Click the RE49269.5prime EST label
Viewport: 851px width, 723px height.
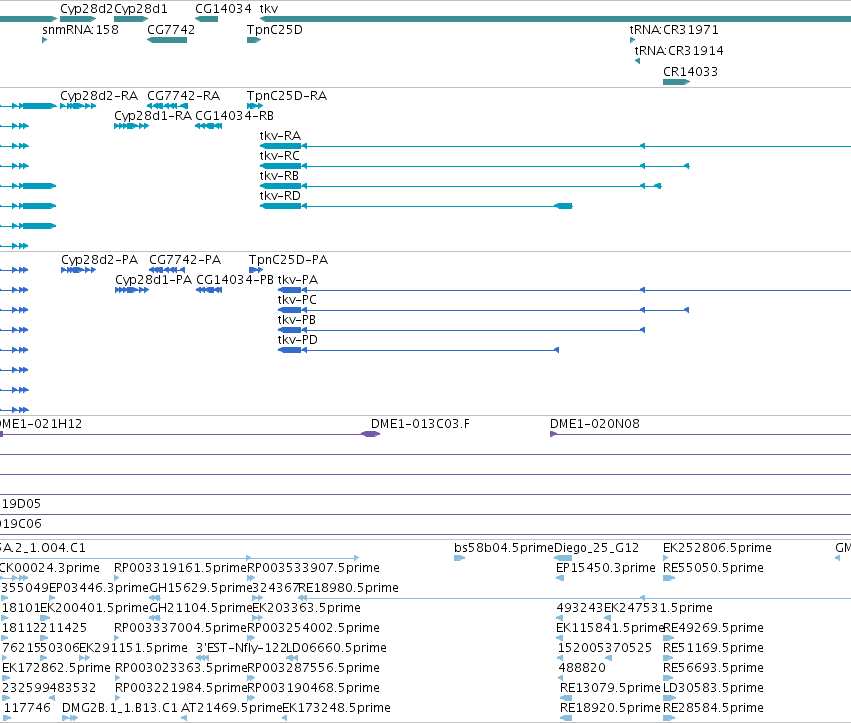(714, 628)
